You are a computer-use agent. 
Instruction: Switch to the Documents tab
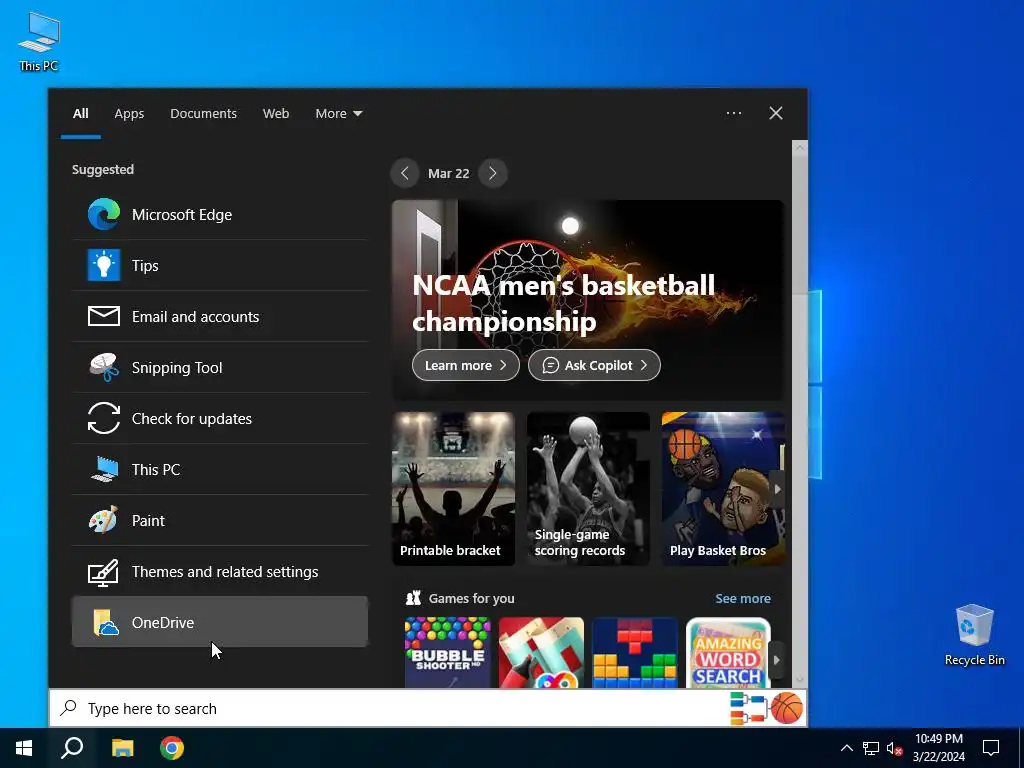point(203,114)
